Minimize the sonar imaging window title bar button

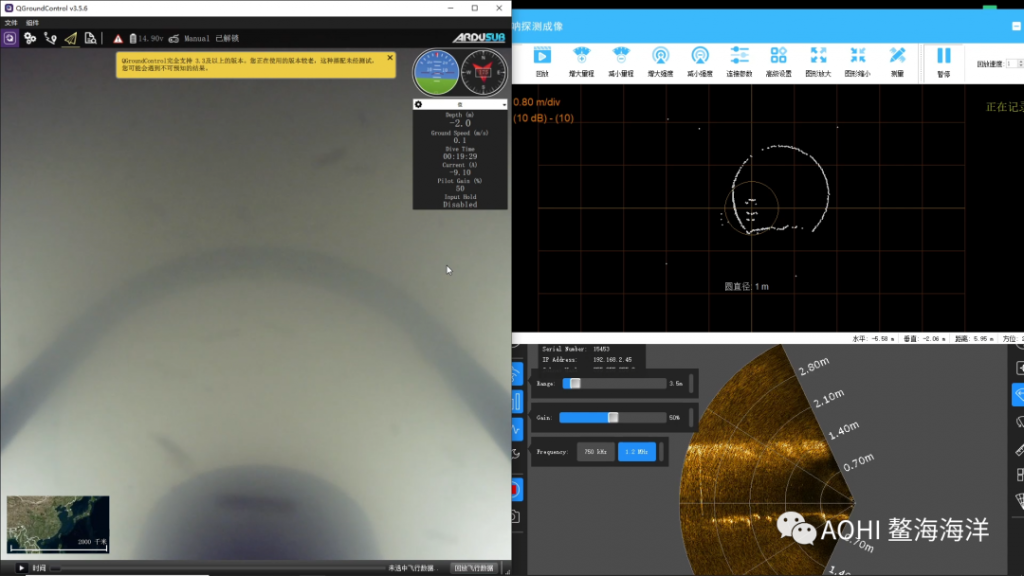pos(1016,26)
